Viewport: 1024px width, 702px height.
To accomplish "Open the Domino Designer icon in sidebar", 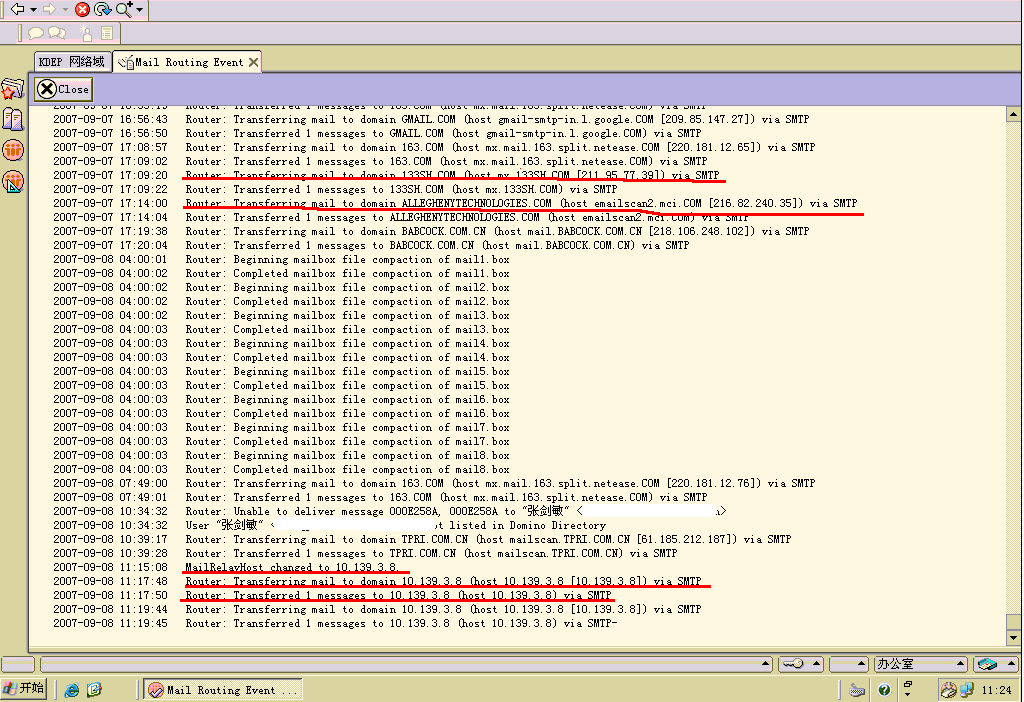I will point(13,182).
